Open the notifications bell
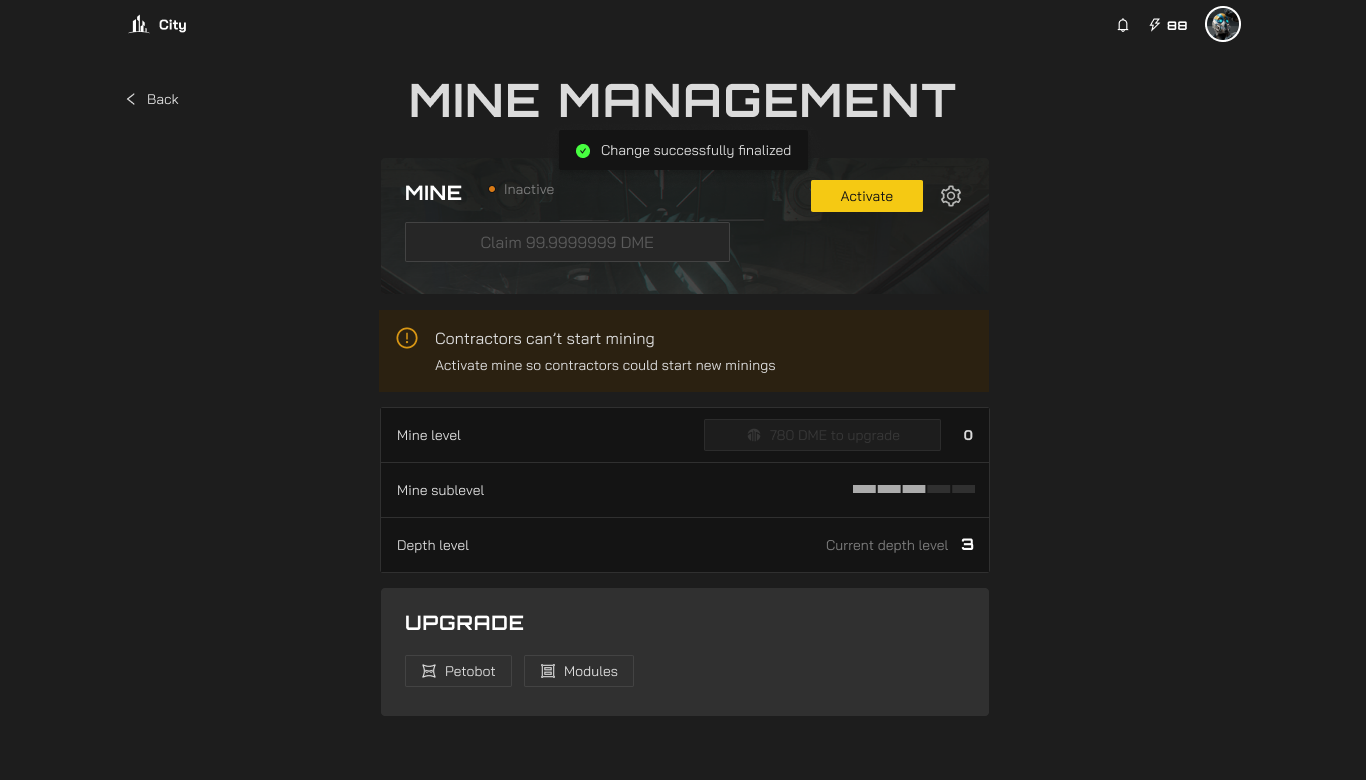This screenshot has width=1366, height=780. tap(1123, 25)
